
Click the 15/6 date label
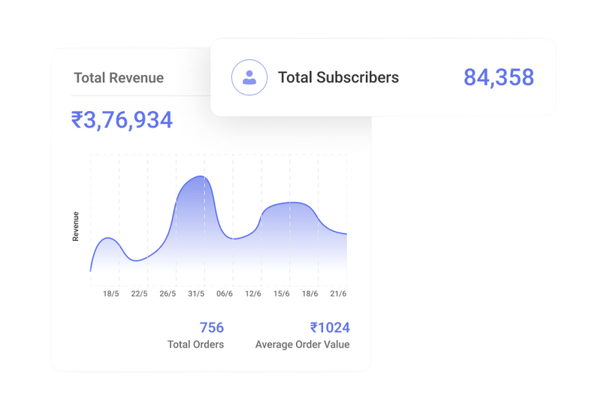point(282,294)
